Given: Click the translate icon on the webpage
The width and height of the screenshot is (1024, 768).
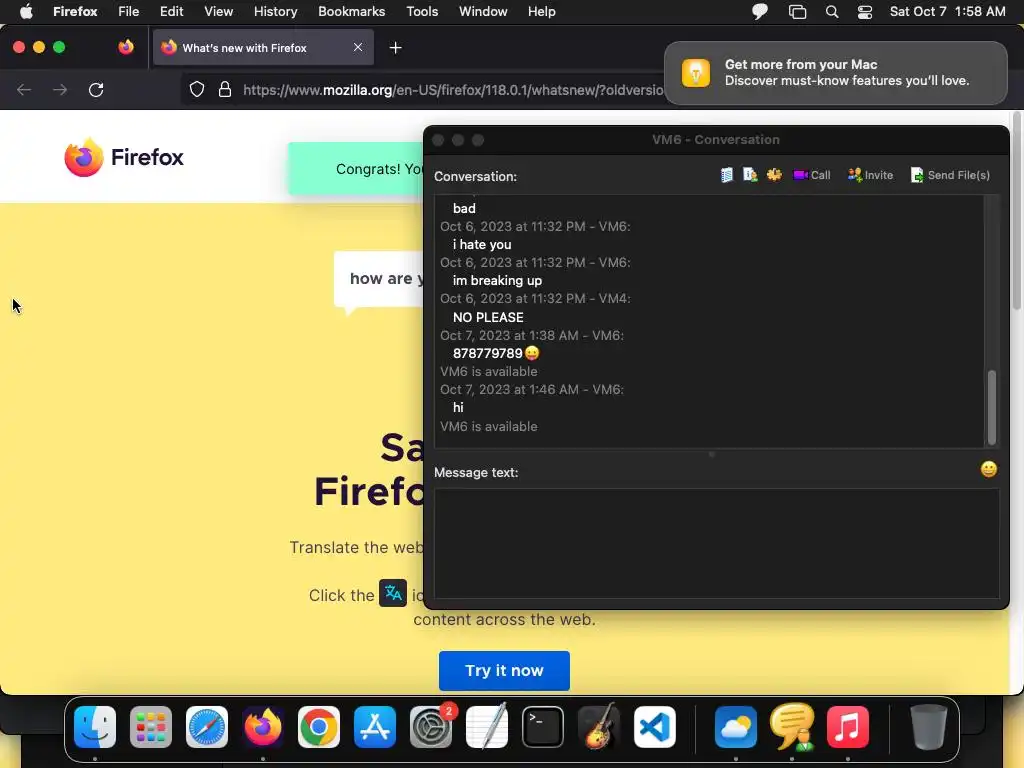Looking at the screenshot, I should click(x=393, y=593).
